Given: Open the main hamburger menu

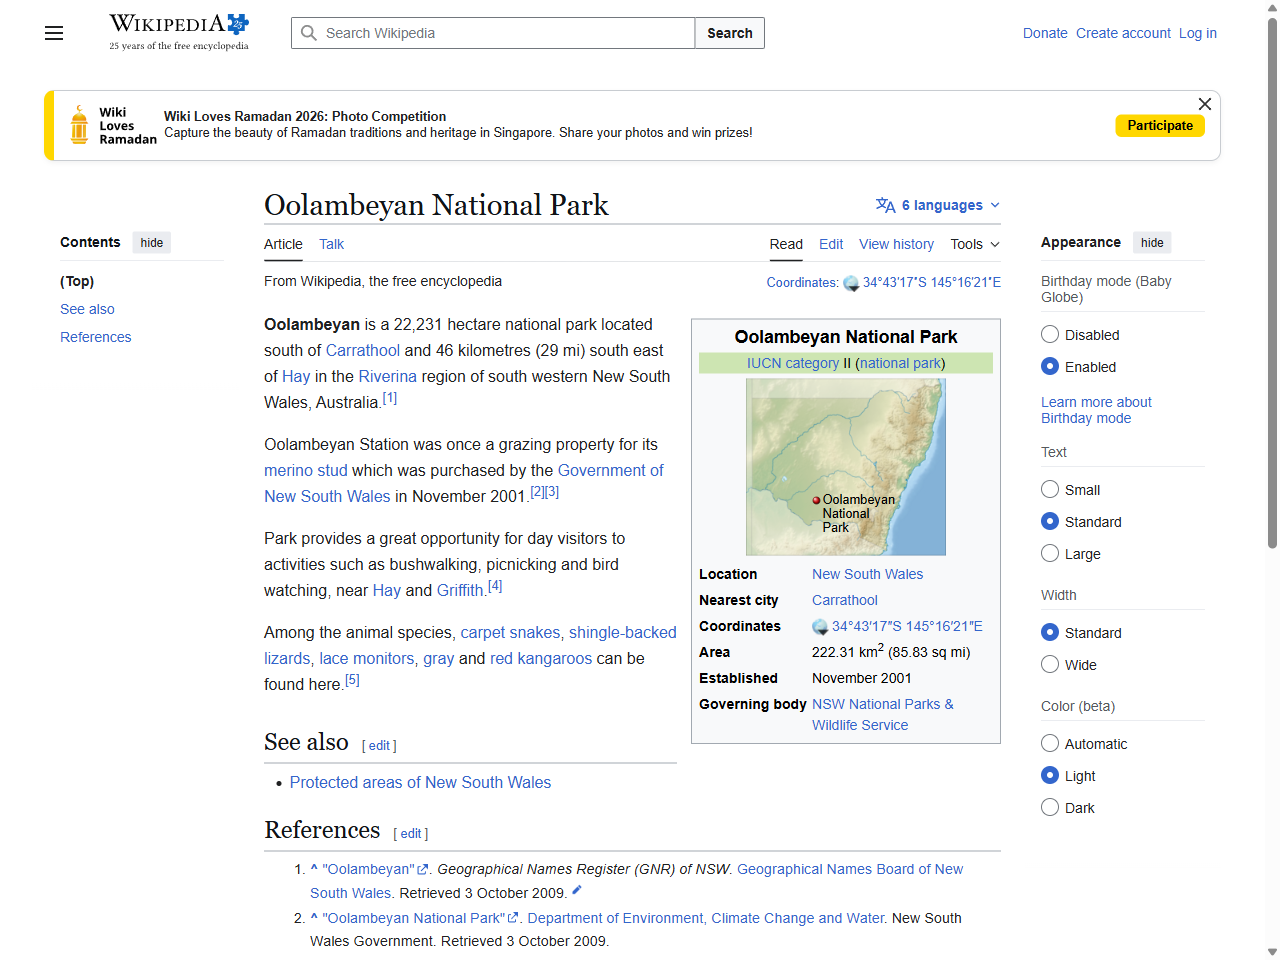Looking at the screenshot, I should 53,33.
